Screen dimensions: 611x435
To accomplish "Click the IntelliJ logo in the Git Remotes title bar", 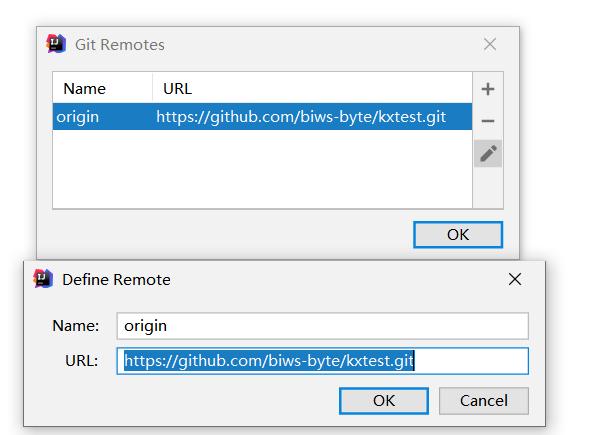I will coord(56,44).
